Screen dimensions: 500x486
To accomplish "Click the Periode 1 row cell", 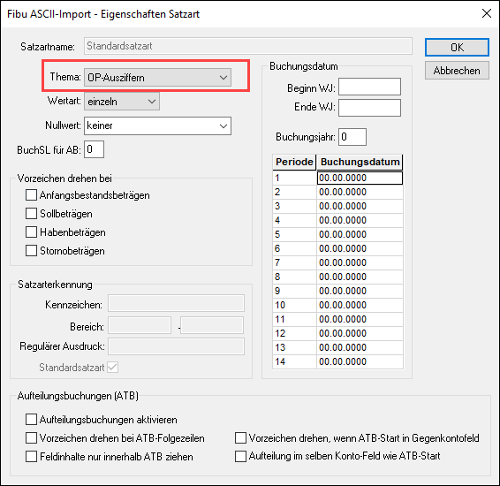I will pos(294,178).
